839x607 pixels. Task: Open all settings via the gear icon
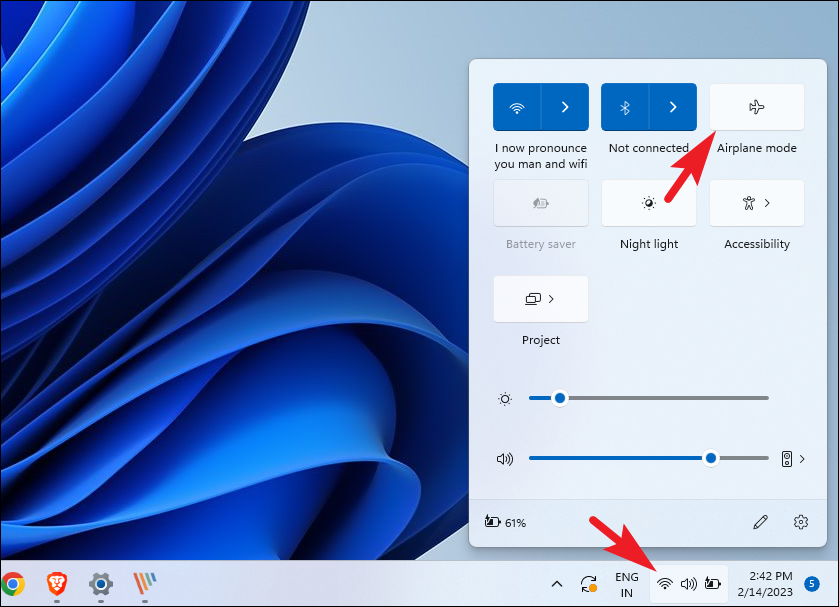pyautogui.click(x=800, y=522)
